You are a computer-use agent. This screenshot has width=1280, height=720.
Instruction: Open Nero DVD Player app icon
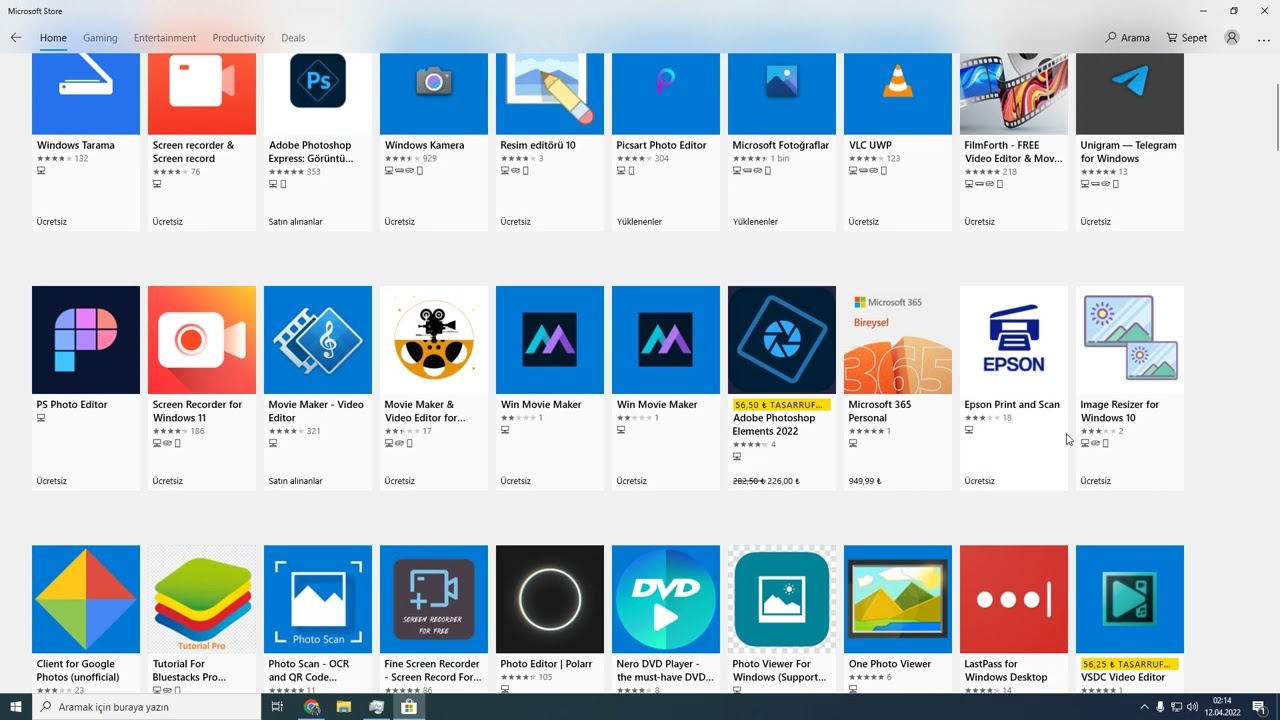pos(665,599)
